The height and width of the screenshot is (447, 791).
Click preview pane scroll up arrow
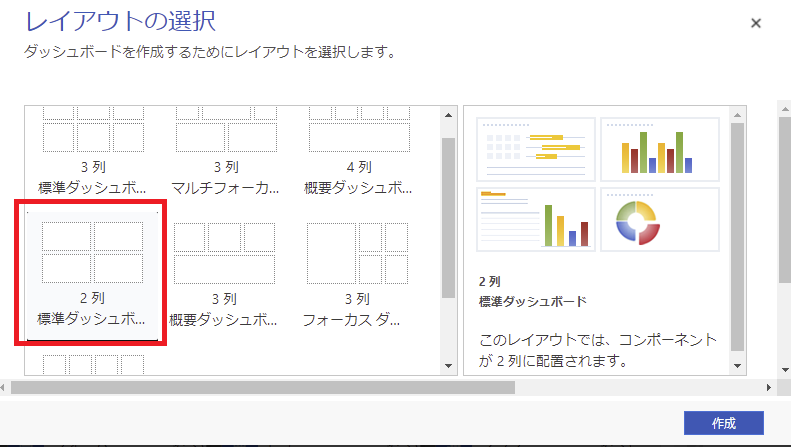click(x=737, y=116)
